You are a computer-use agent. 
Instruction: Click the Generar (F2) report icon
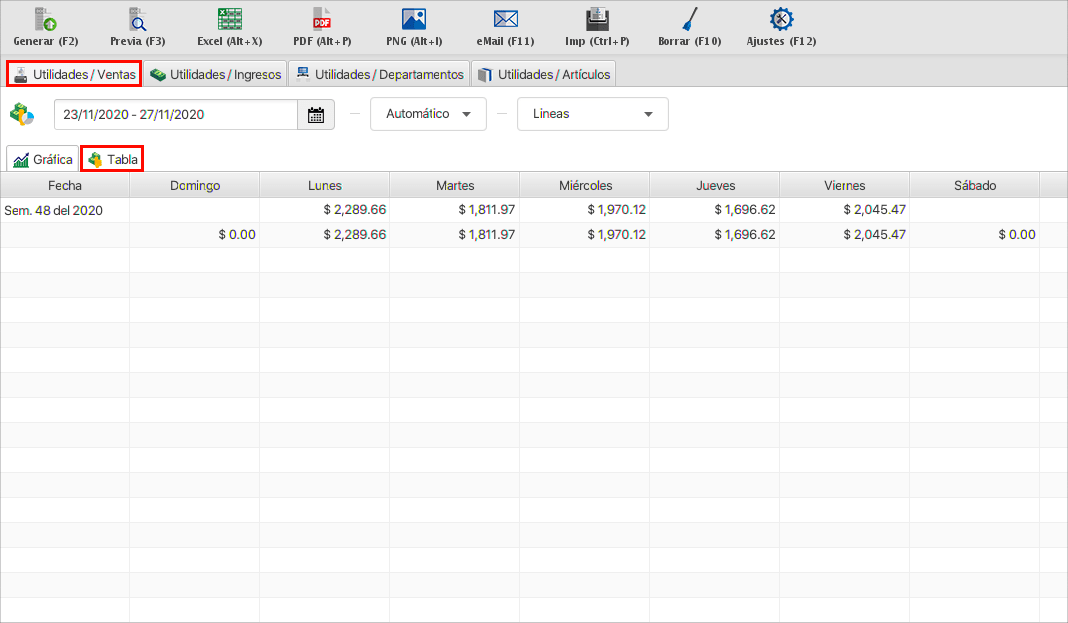click(46, 20)
